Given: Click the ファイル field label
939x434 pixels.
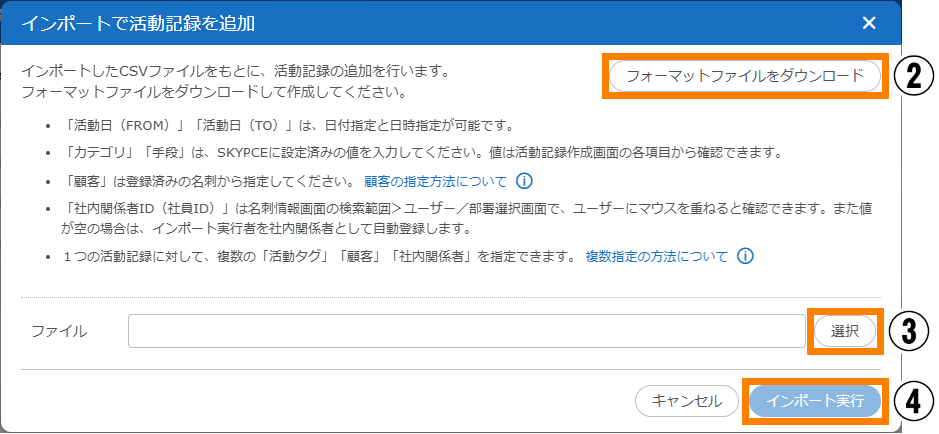Looking at the screenshot, I should 59,331.
